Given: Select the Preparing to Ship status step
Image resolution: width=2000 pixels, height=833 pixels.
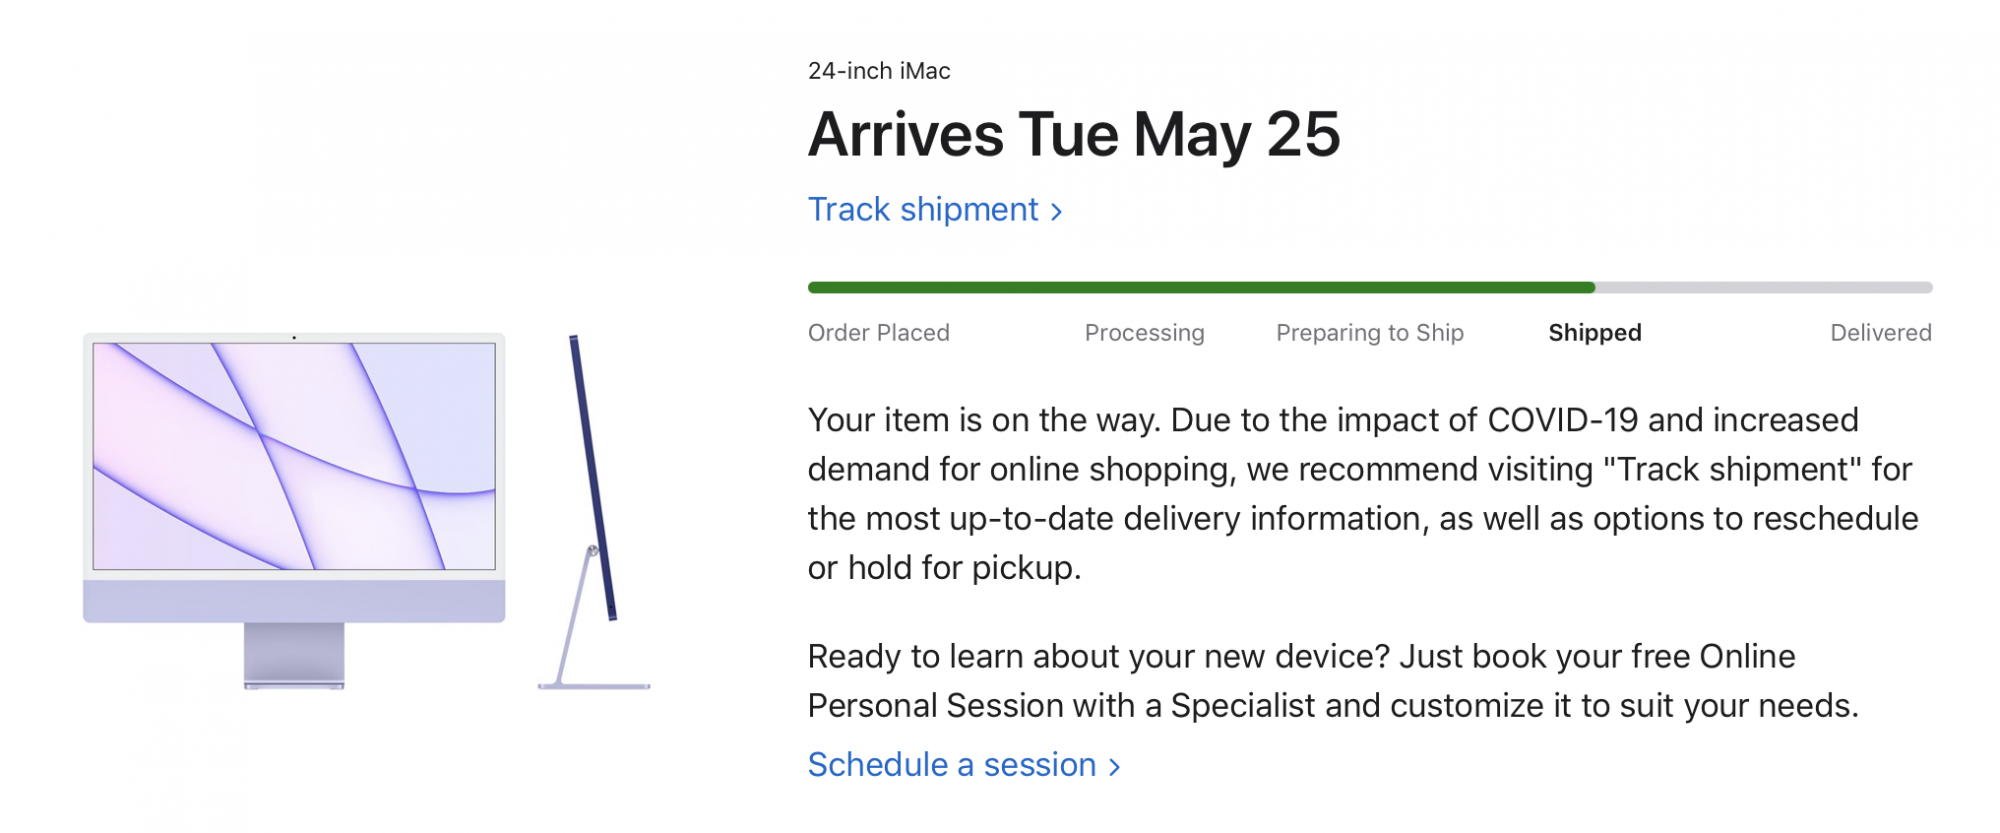Looking at the screenshot, I should pyautogui.click(x=1369, y=333).
